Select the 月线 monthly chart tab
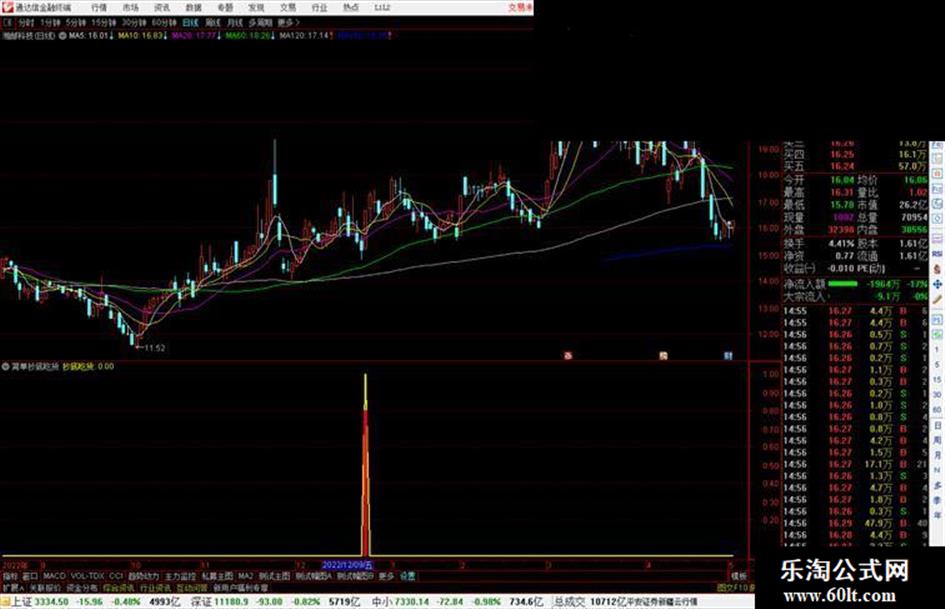 (234, 23)
